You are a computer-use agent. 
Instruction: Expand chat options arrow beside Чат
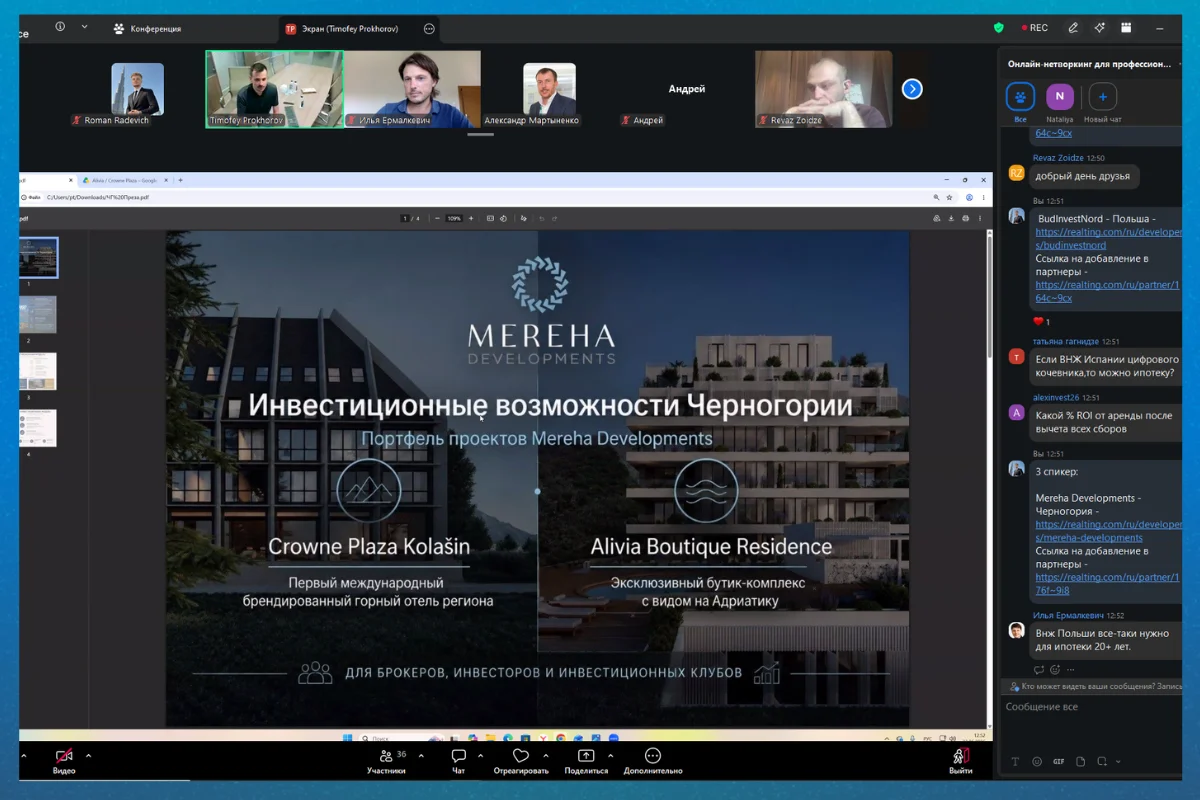[480, 756]
